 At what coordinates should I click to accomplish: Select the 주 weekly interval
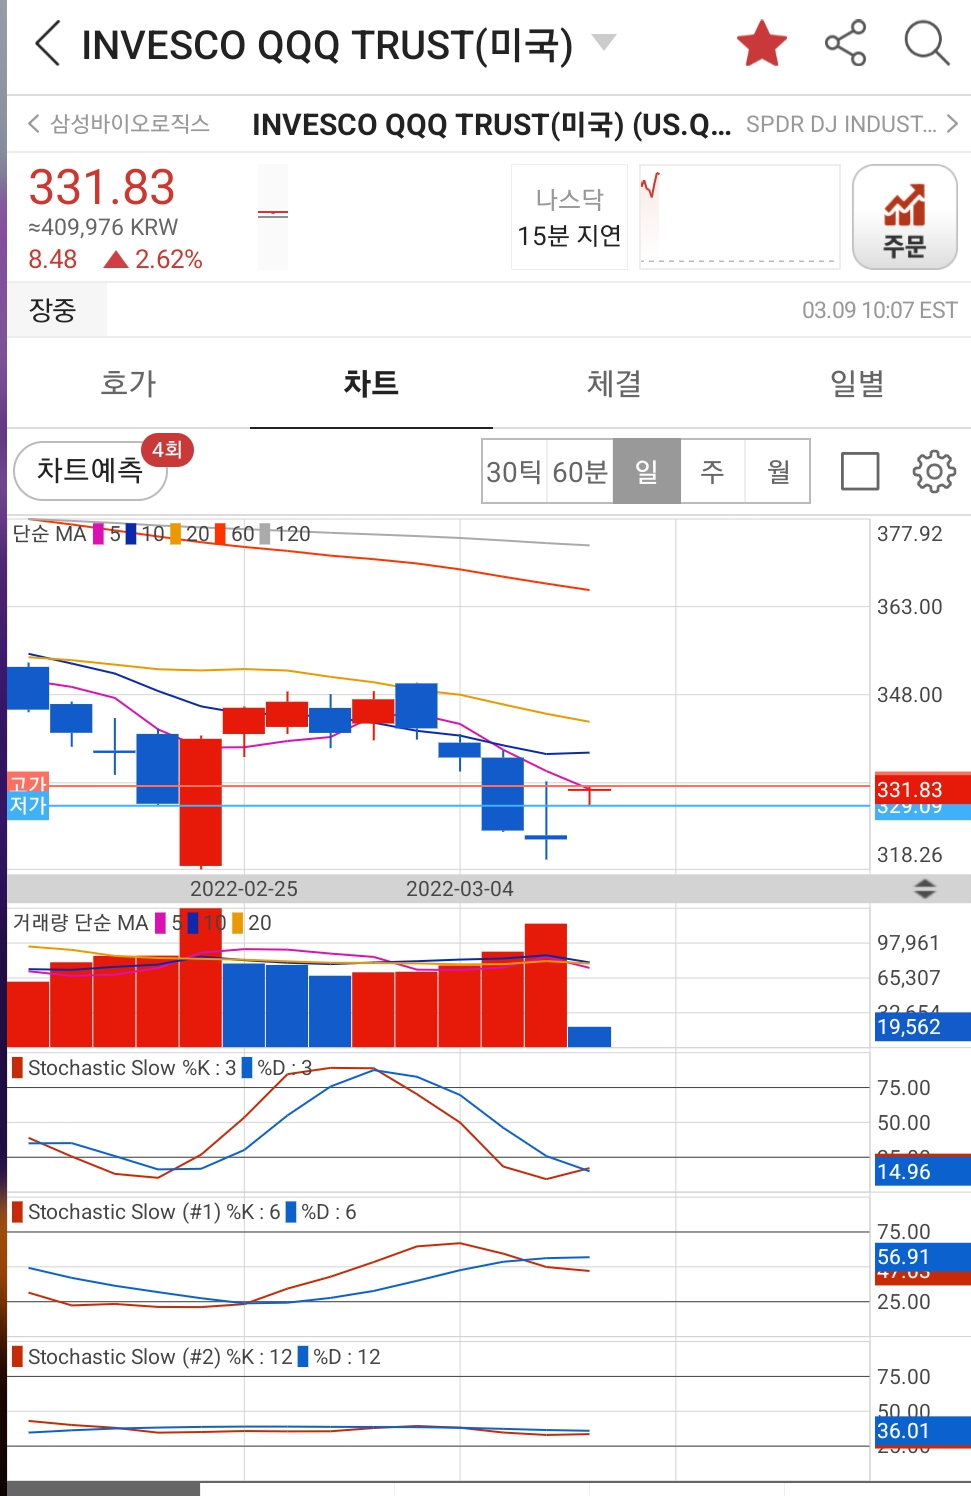[x=712, y=471]
